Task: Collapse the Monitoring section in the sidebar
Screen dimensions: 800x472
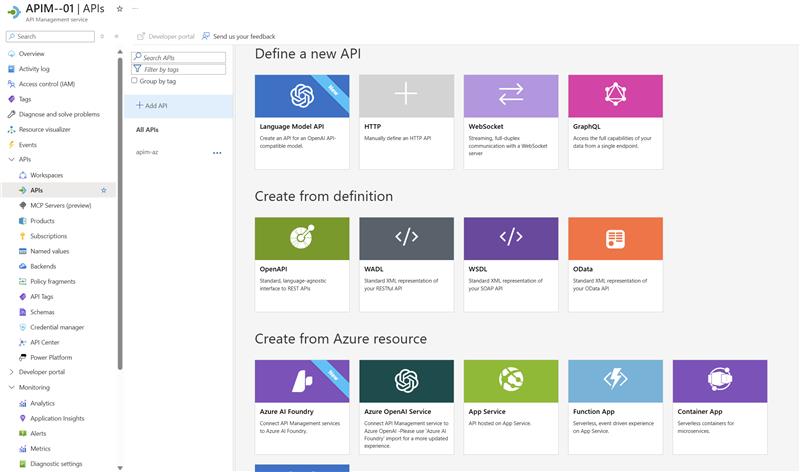Action: (11, 387)
